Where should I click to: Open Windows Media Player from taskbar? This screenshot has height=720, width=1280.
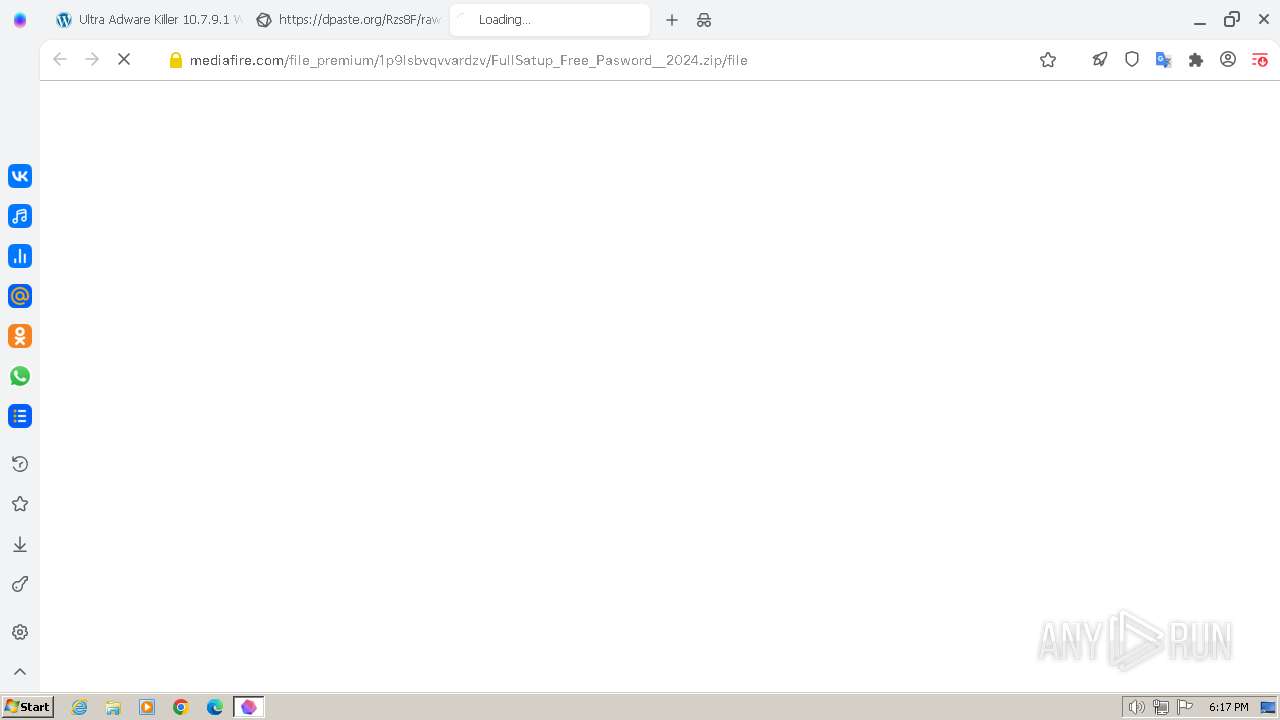(x=147, y=707)
